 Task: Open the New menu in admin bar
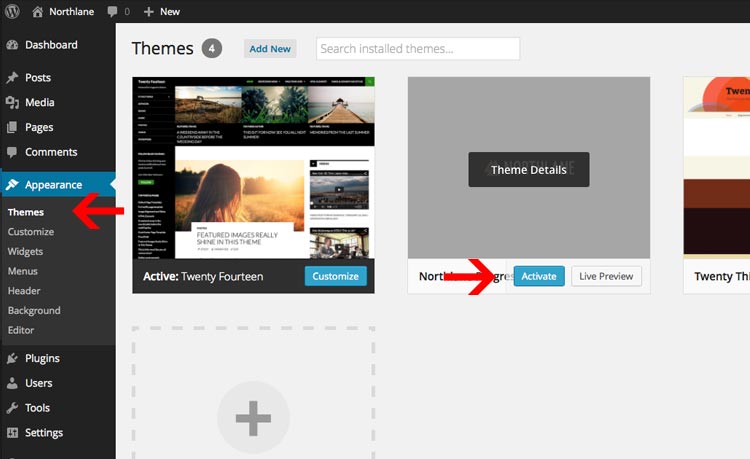pyautogui.click(x=170, y=11)
